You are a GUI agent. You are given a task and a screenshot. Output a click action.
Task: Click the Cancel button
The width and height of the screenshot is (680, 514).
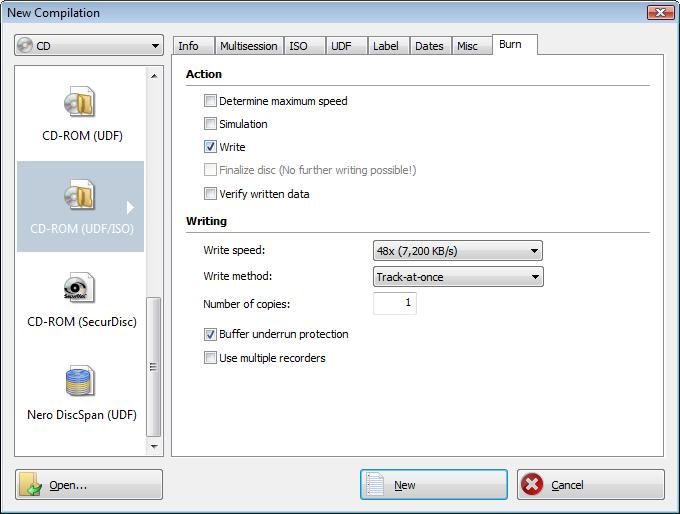click(x=591, y=485)
